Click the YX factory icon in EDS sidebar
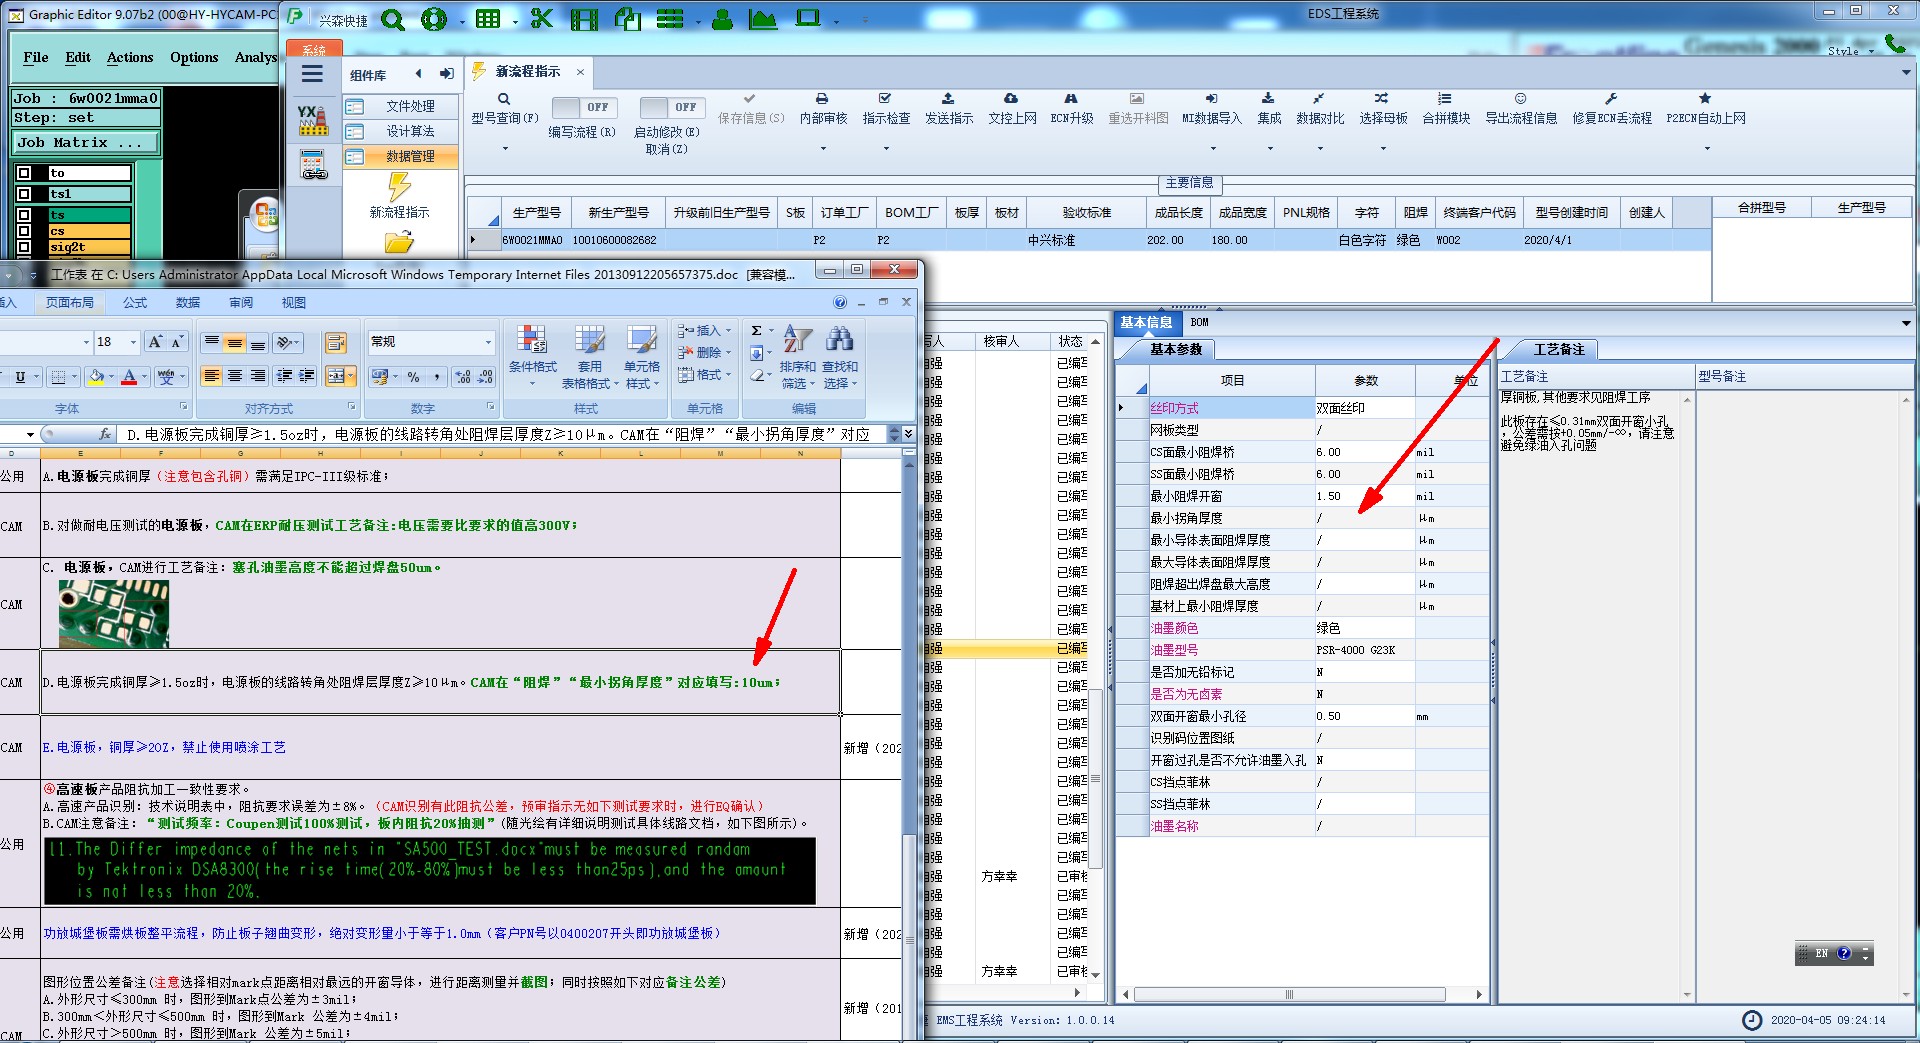 point(312,119)
